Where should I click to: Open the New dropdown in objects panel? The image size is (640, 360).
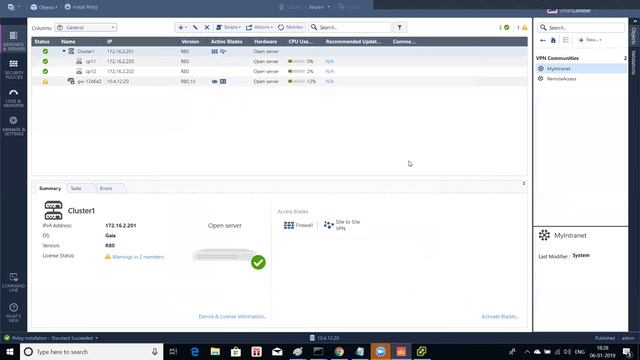[590, 40]
